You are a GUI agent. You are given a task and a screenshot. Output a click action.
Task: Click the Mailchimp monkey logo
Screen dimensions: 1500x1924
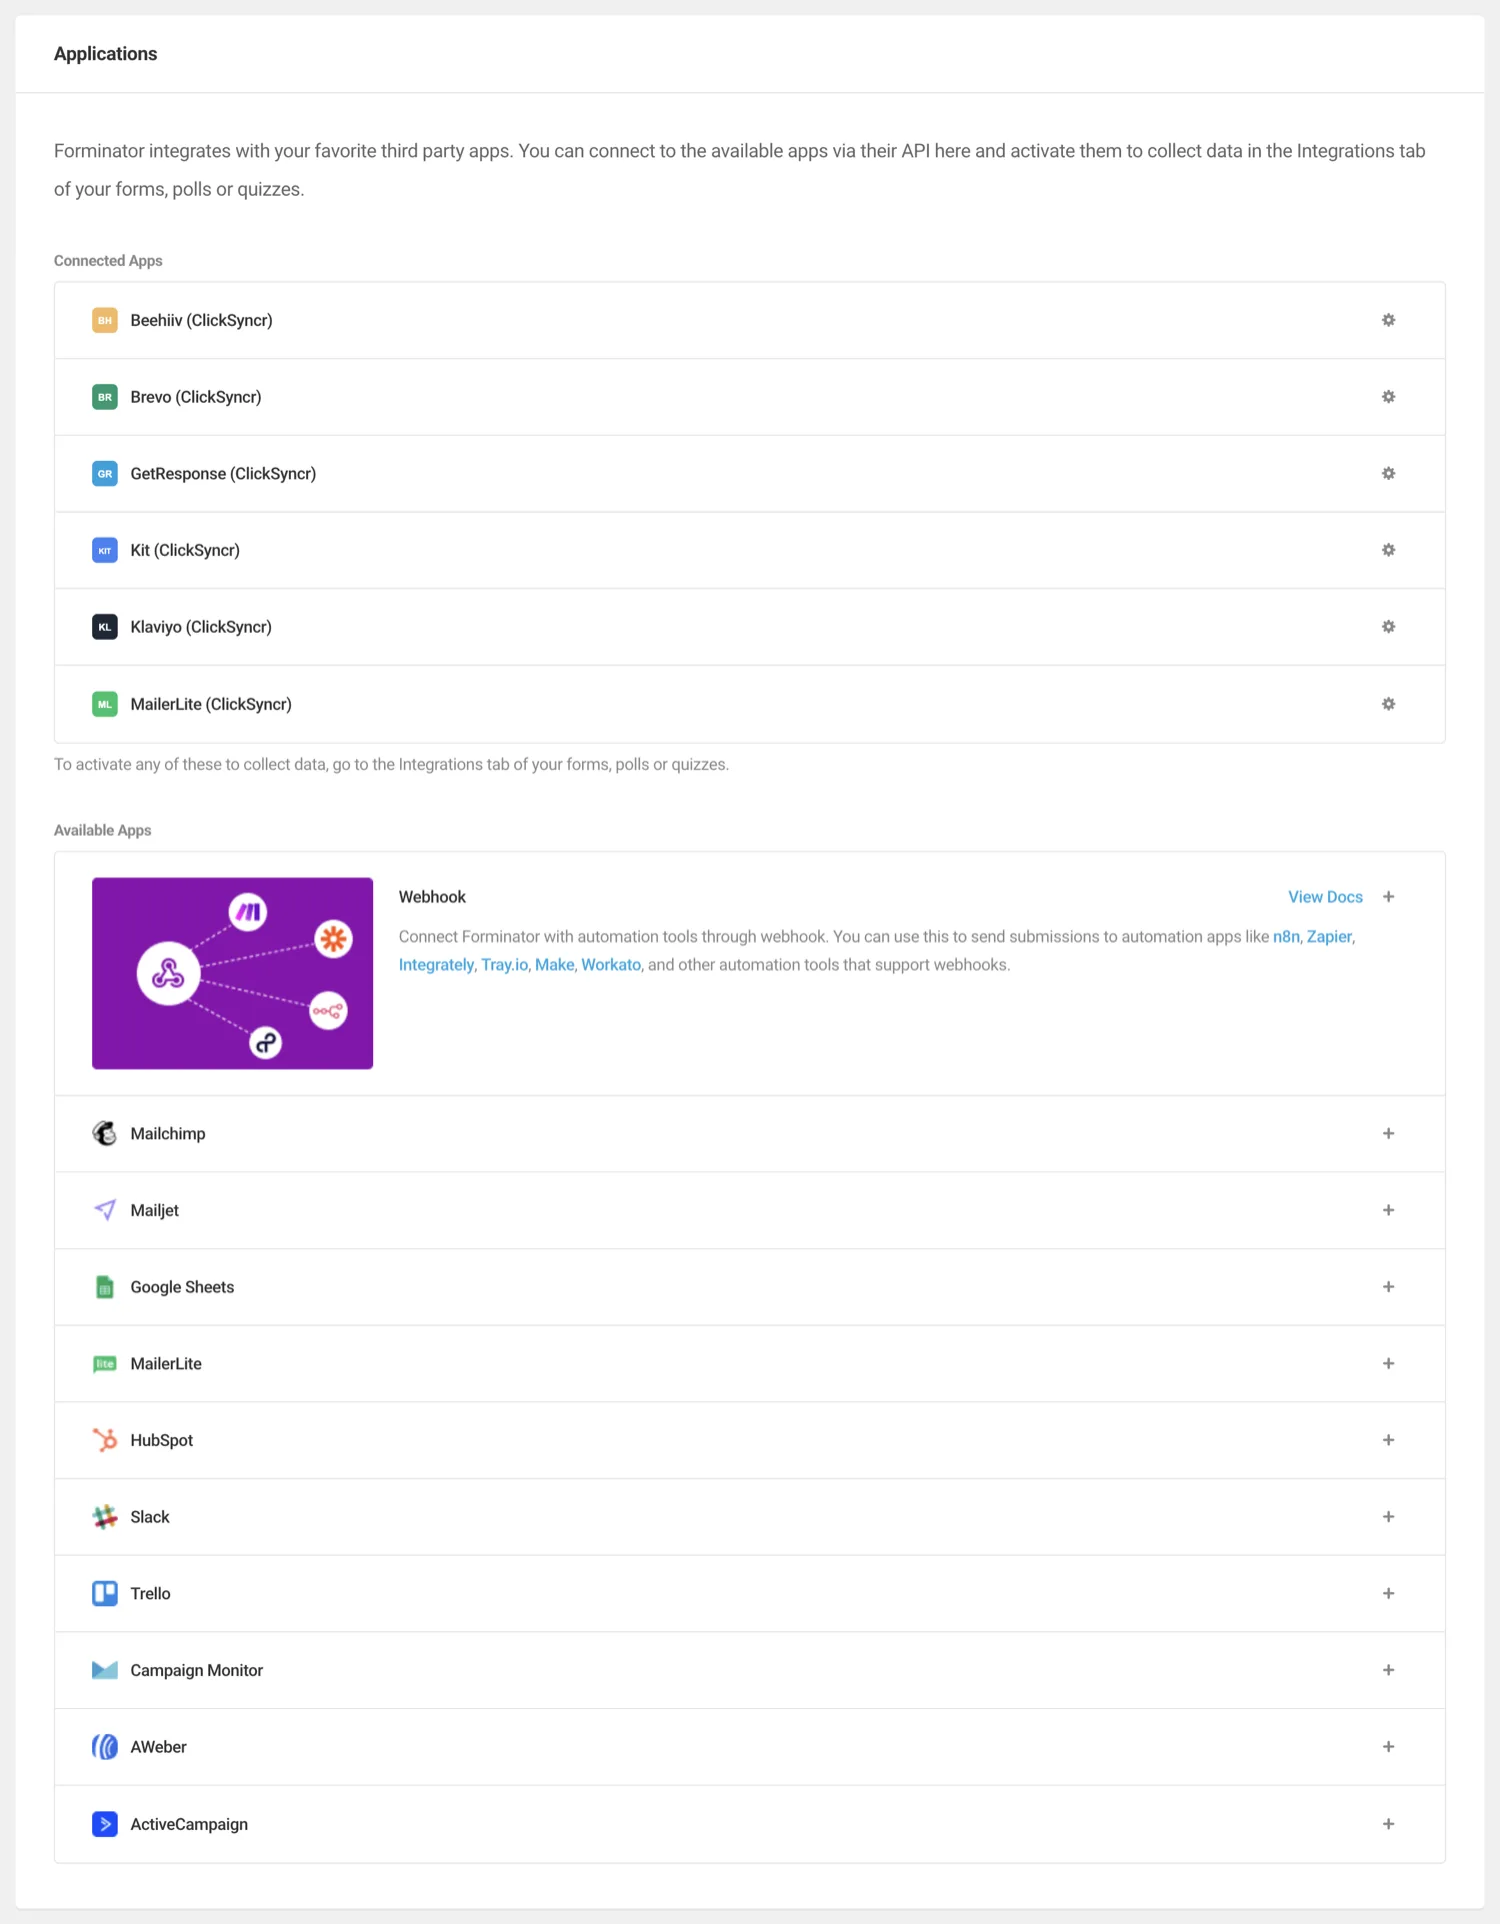click(105, 1133)
